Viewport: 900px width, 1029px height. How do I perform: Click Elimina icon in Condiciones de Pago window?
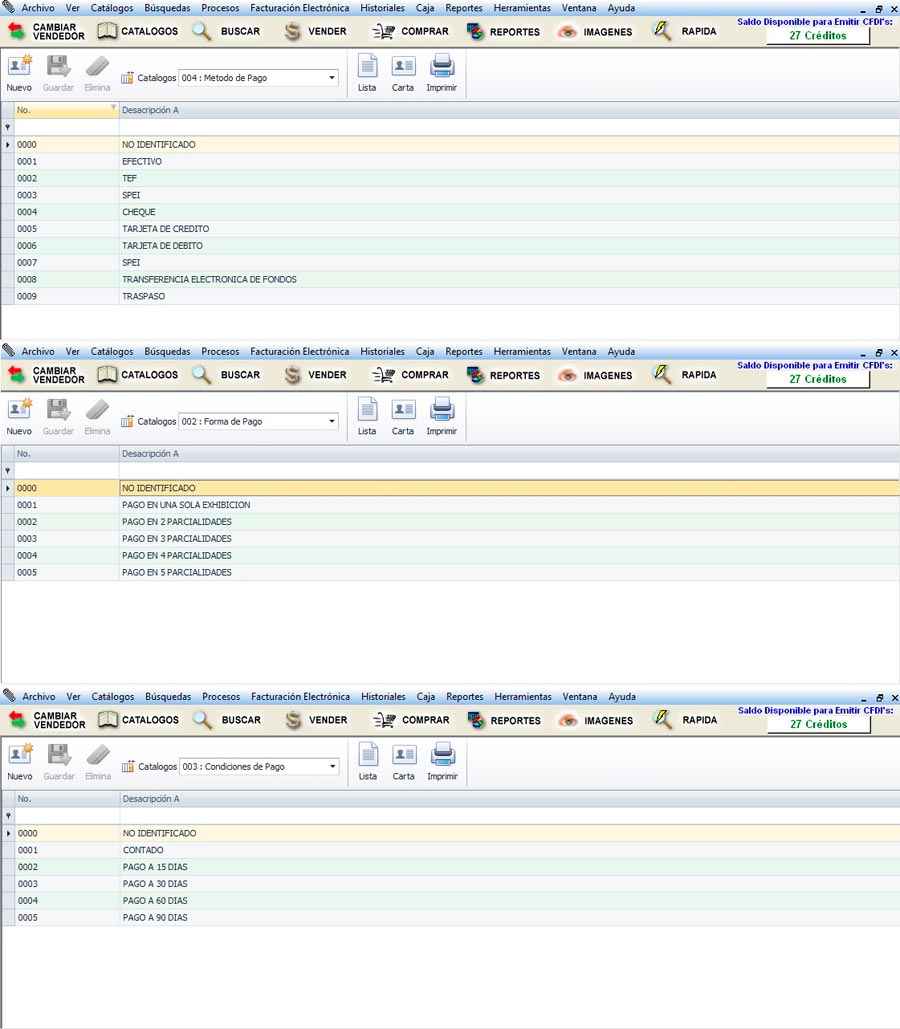[x=98, y=755]
